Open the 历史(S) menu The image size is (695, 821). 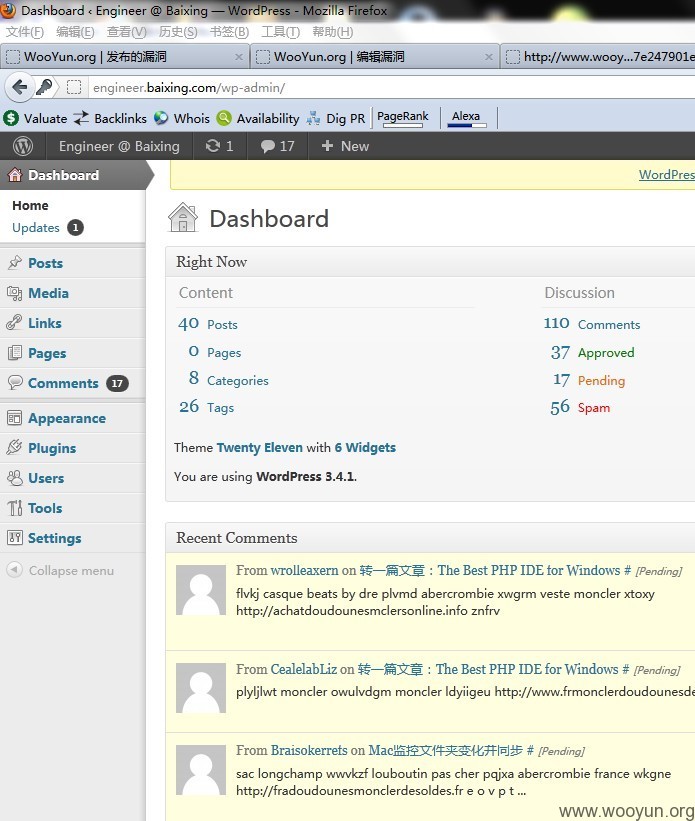[178, 32]
